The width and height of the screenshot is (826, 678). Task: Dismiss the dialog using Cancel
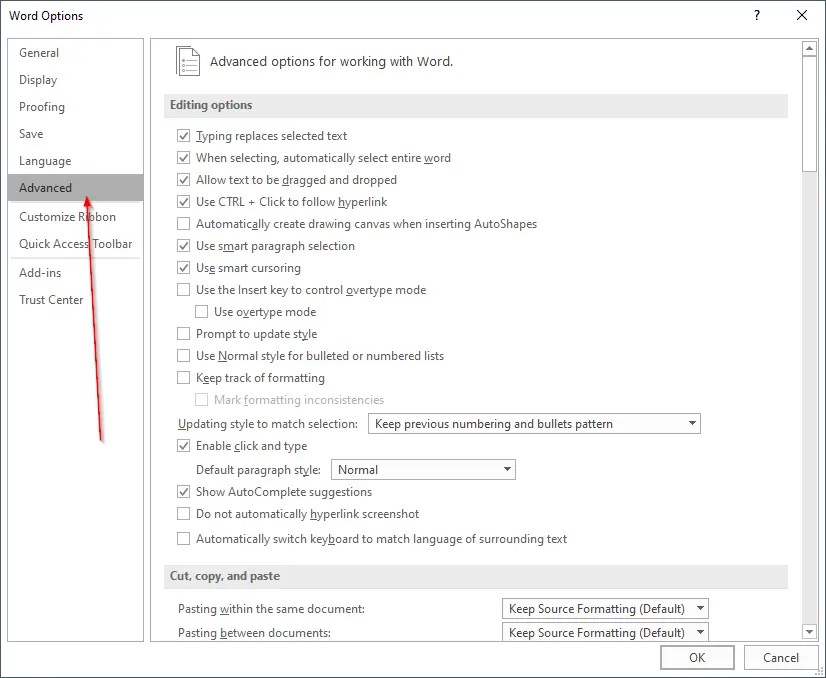[781, 657]
